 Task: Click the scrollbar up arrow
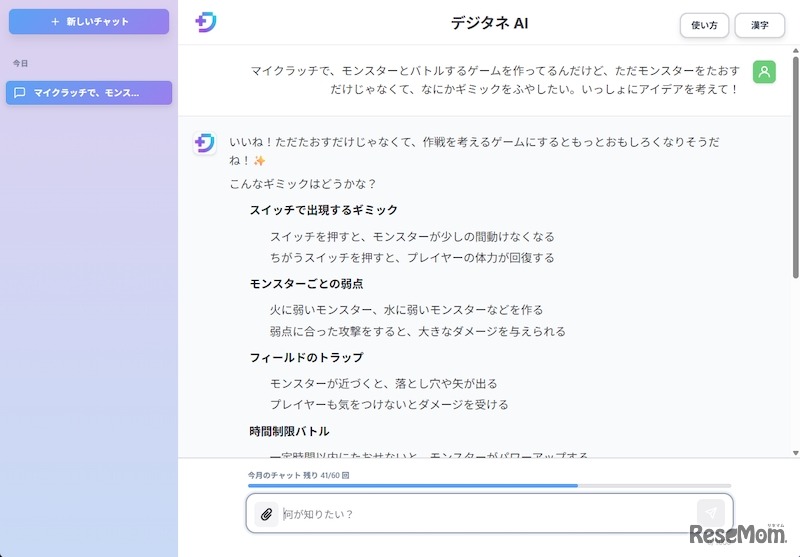(x=795, y=50)
